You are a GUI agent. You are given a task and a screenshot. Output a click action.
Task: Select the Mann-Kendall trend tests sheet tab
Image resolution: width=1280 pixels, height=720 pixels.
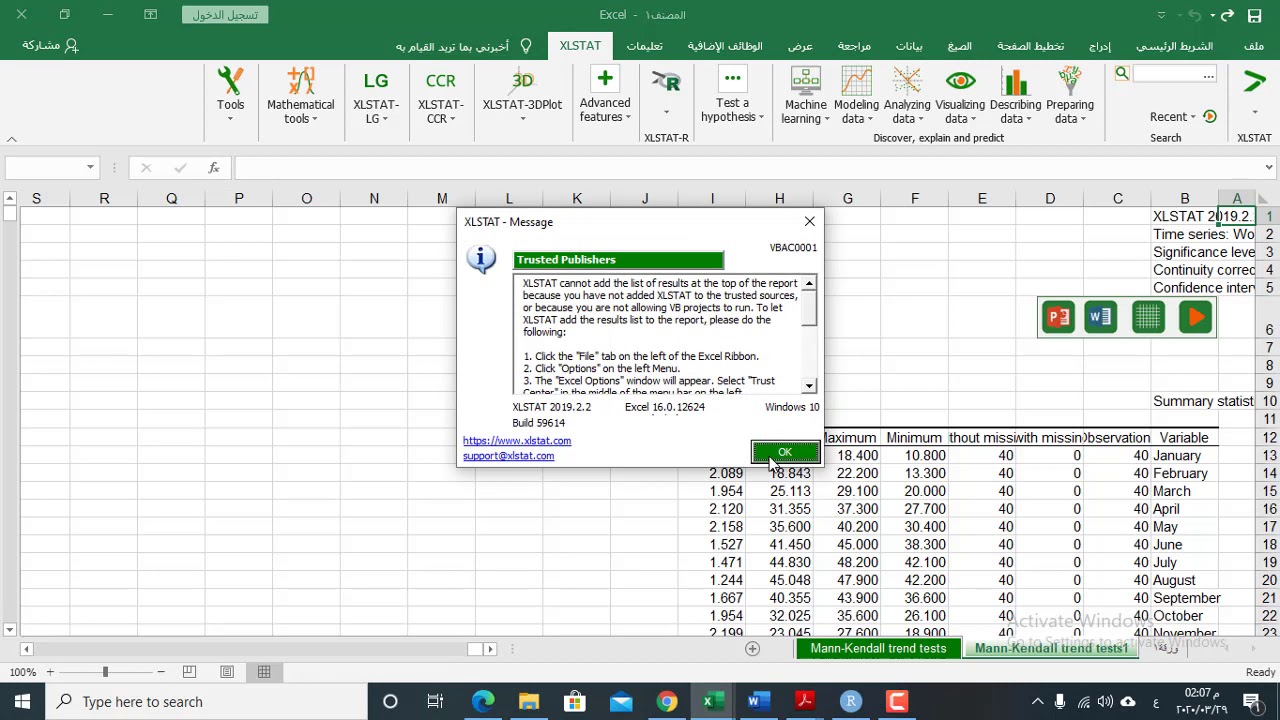click(878, 649)
